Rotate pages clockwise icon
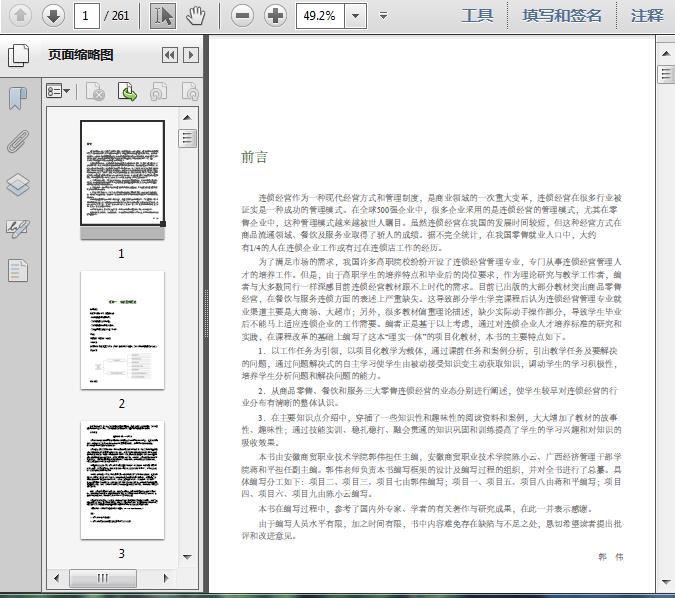 click(x=190, y=91)
